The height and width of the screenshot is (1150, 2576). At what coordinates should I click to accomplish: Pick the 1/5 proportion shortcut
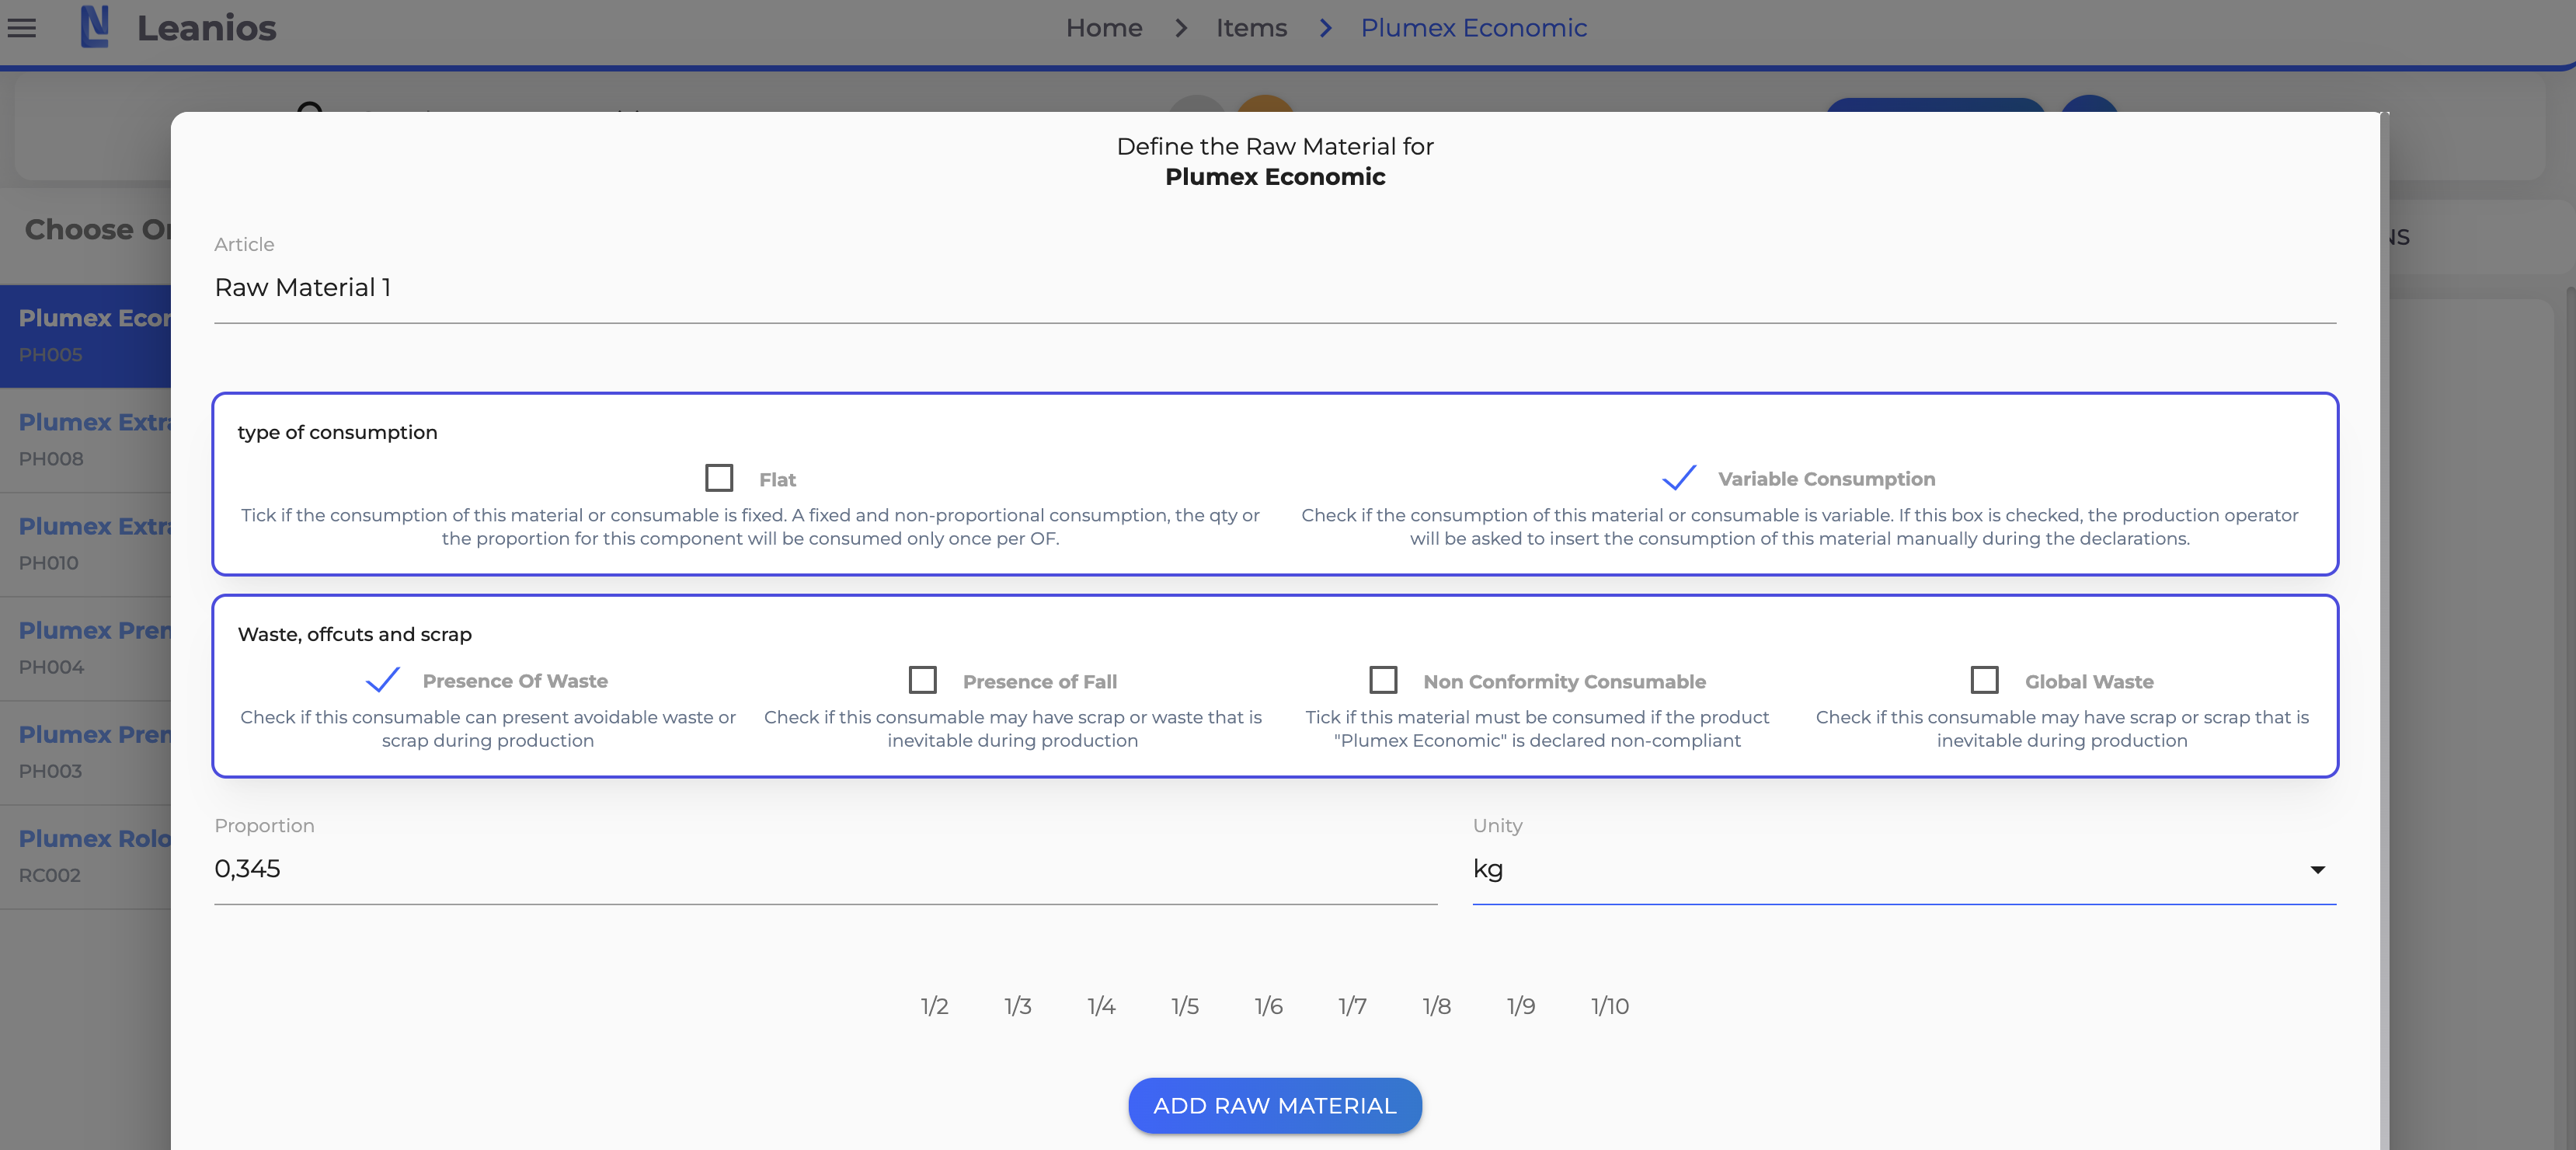pyautogui.click(x=1185, y=1006)
